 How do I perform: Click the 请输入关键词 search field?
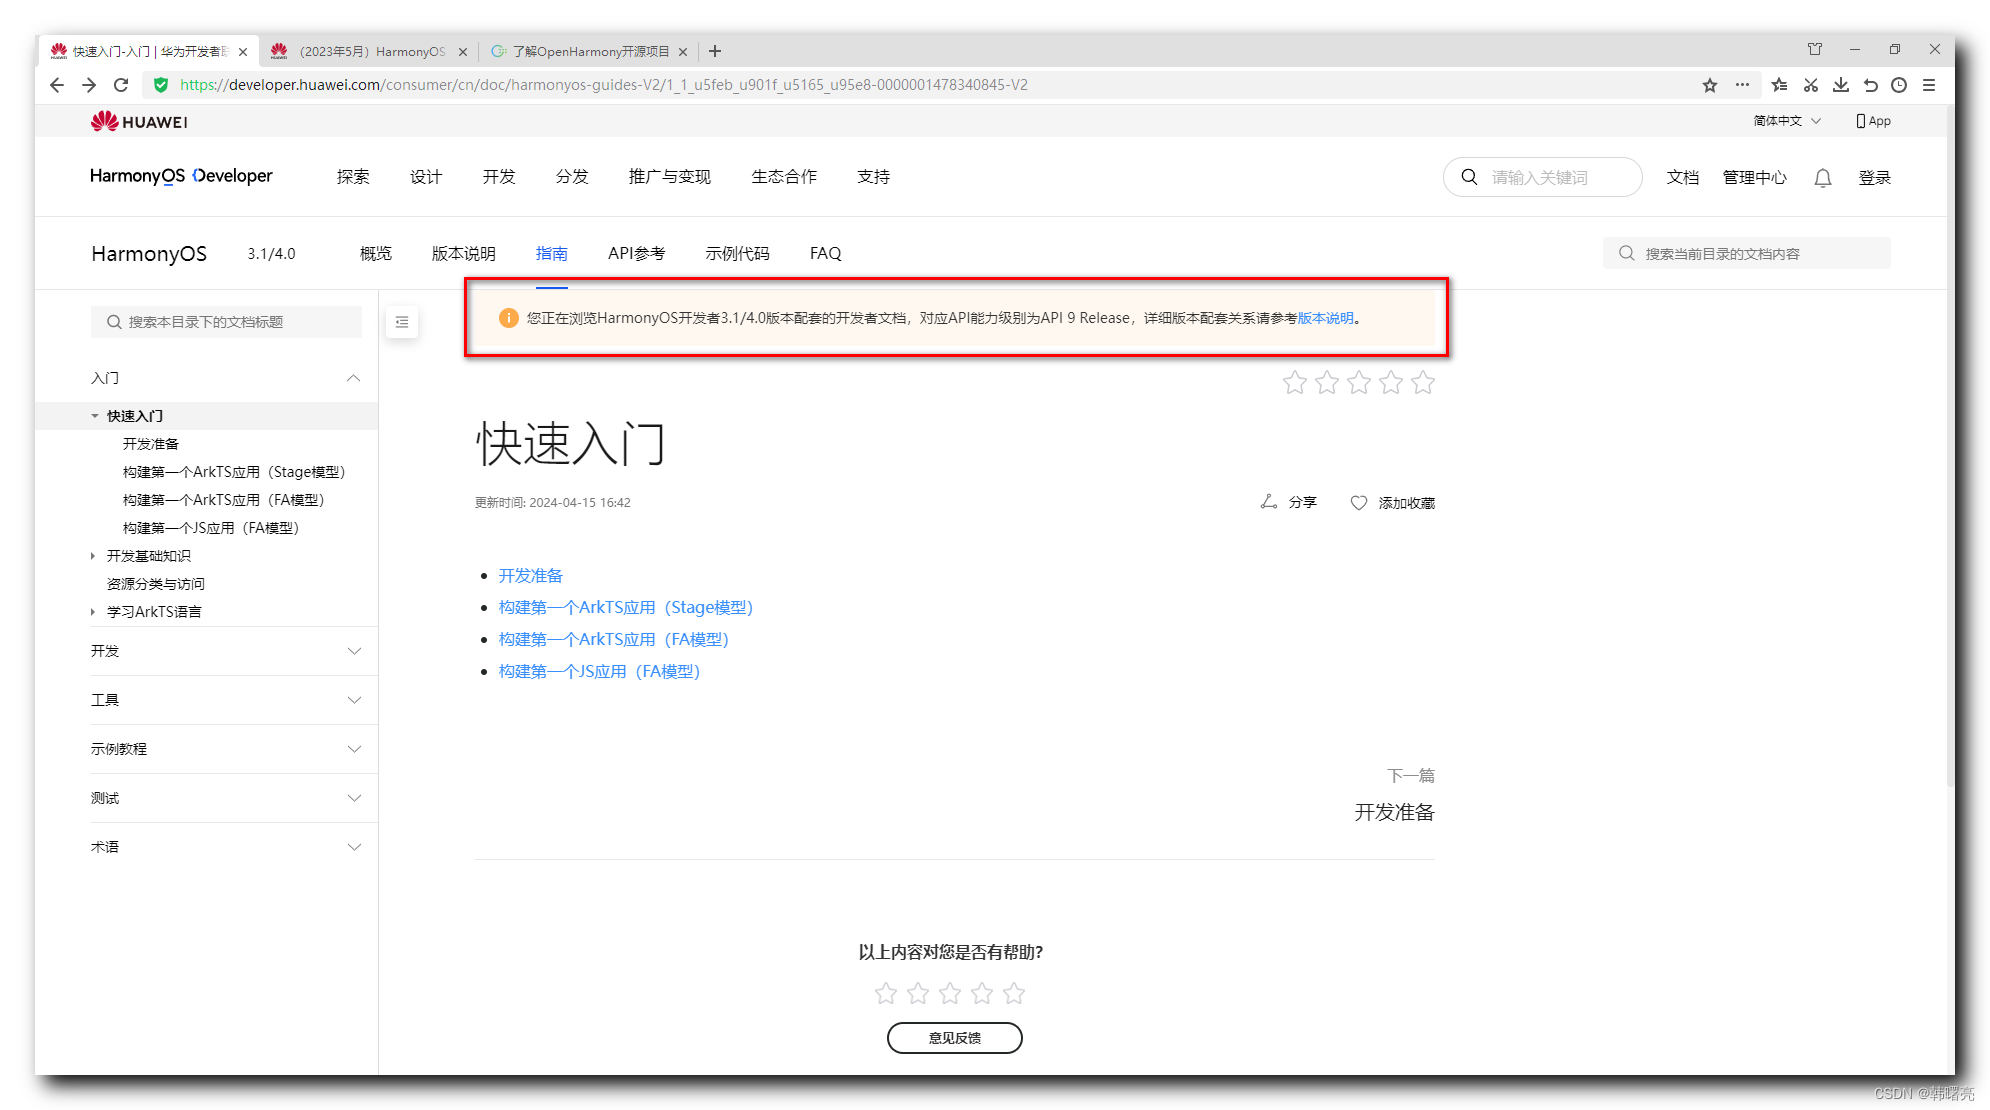1543,177
